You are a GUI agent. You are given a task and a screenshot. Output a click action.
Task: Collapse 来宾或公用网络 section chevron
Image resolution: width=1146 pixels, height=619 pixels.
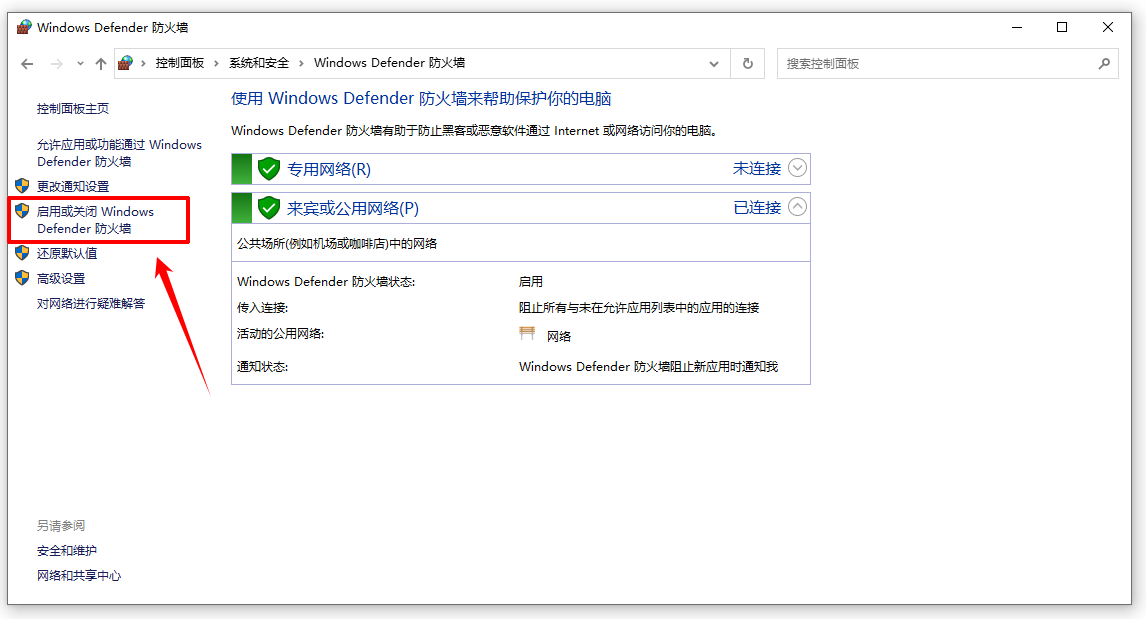tap(797, 207)
